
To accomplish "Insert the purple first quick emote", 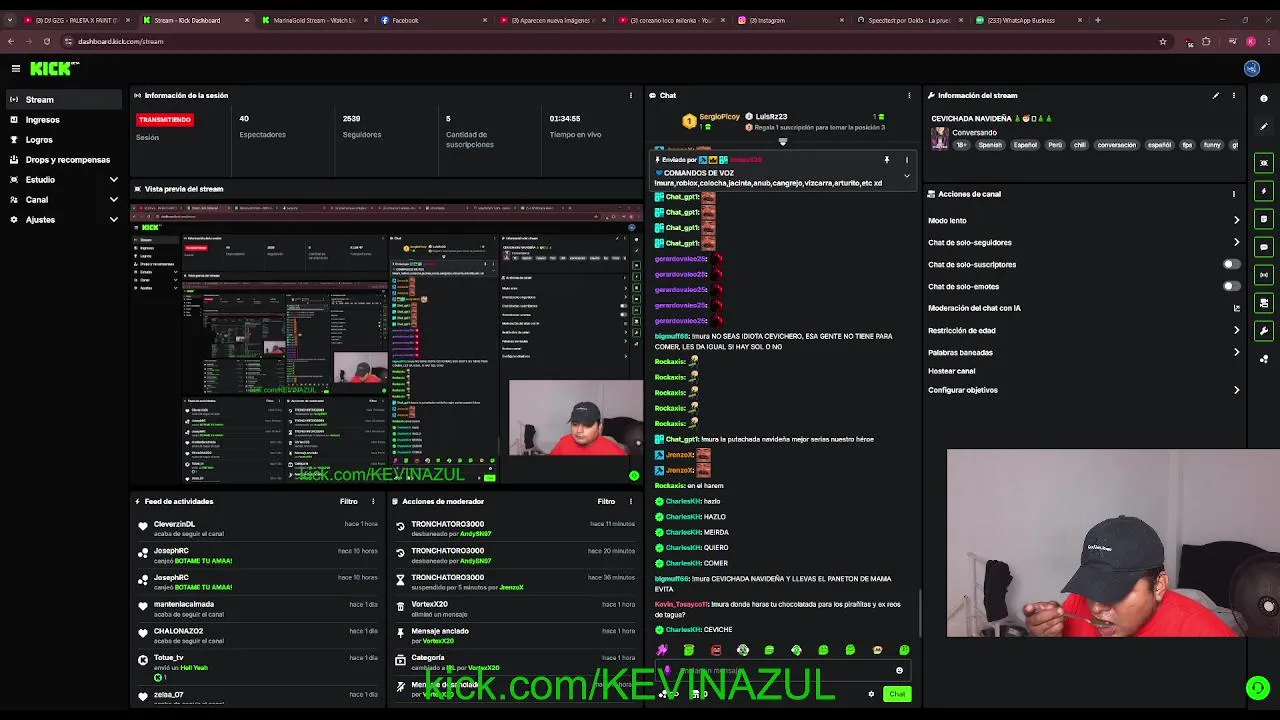I will coord(662,650).
